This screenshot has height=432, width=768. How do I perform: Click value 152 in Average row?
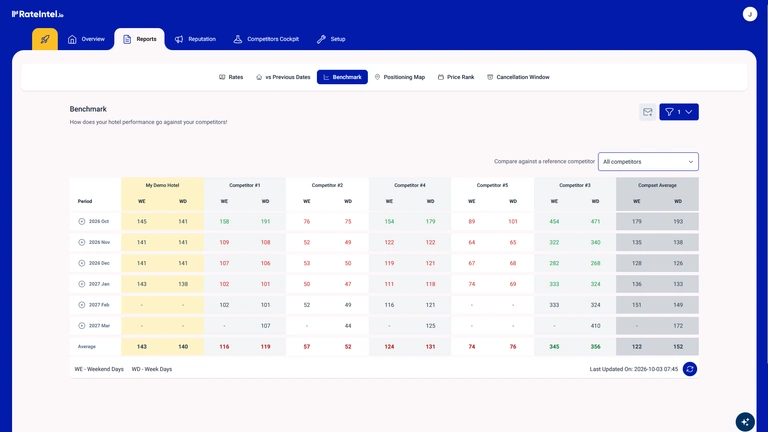coord(678,347)
